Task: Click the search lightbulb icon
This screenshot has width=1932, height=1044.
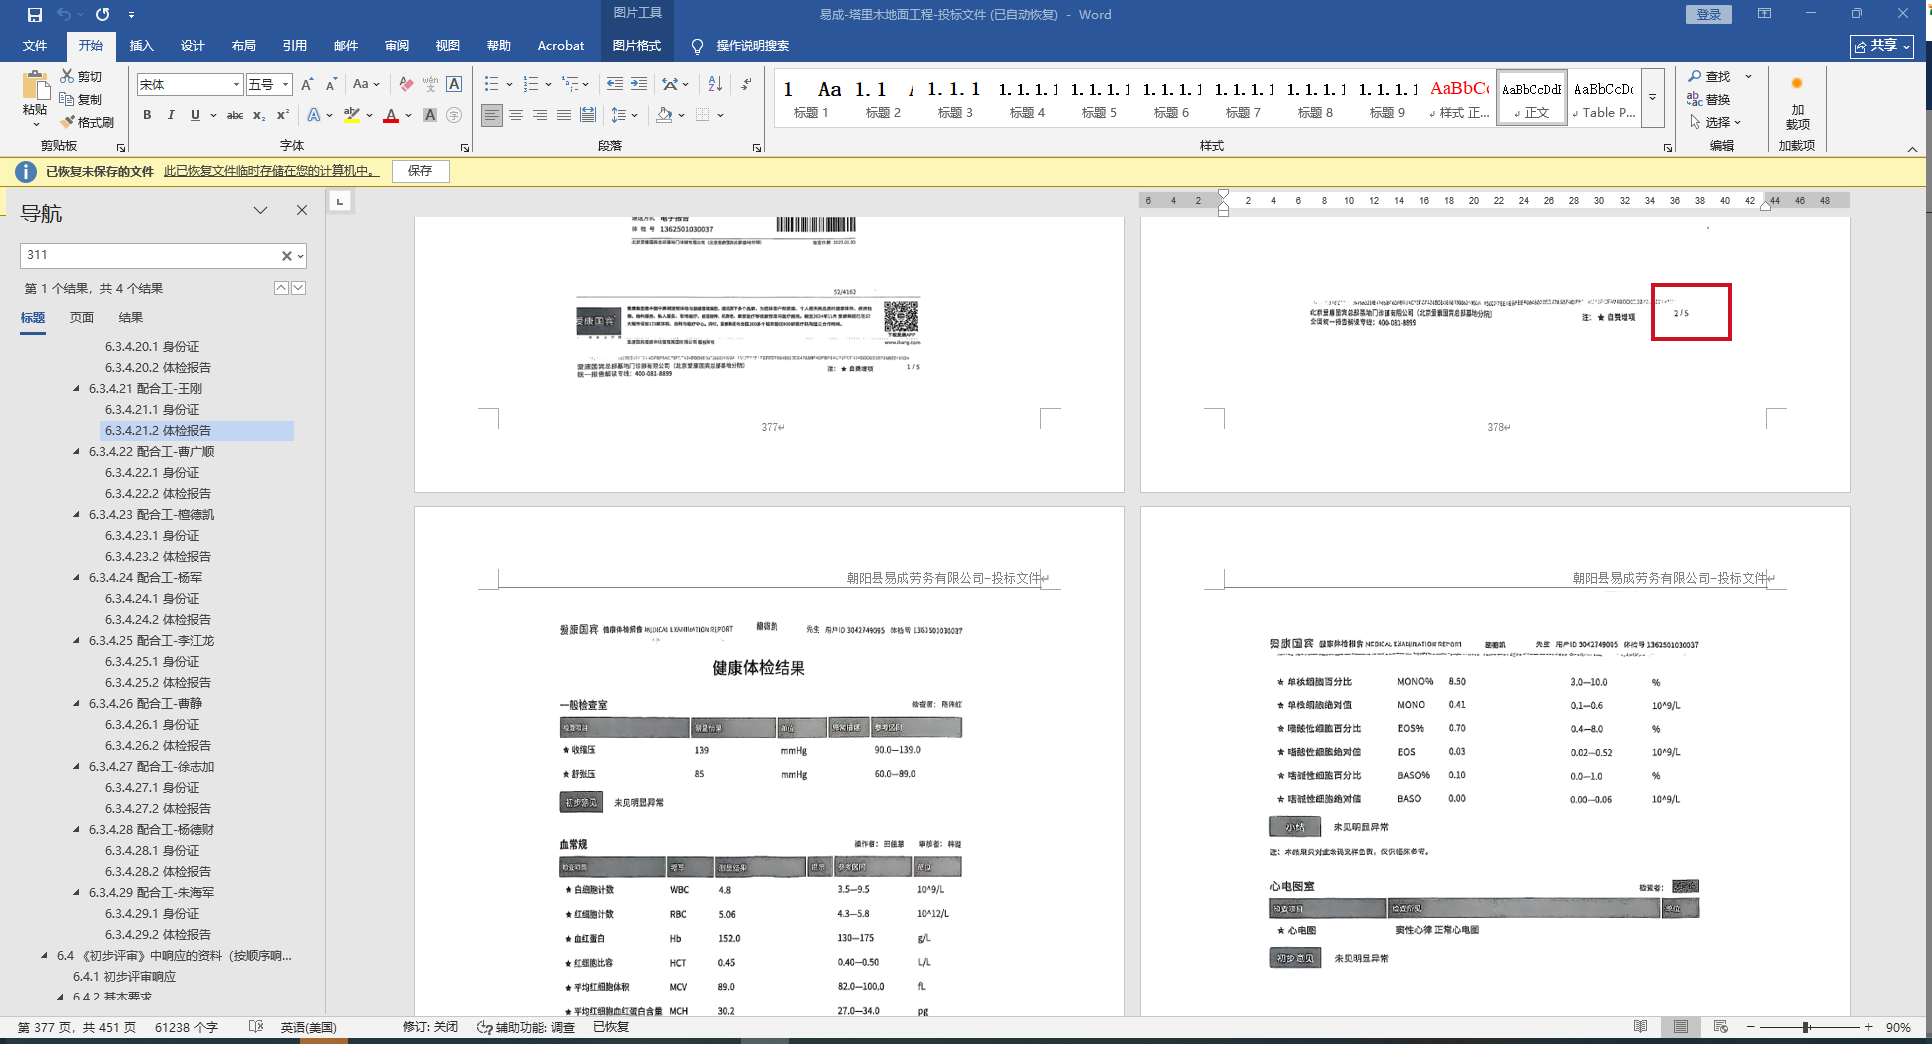Action: coord(697,46)
